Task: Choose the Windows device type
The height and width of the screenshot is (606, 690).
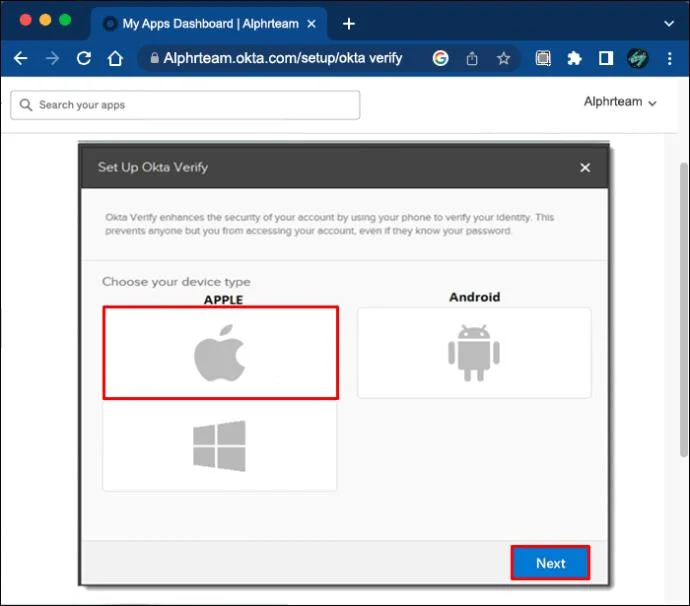Action: click(x=219, y=445)
